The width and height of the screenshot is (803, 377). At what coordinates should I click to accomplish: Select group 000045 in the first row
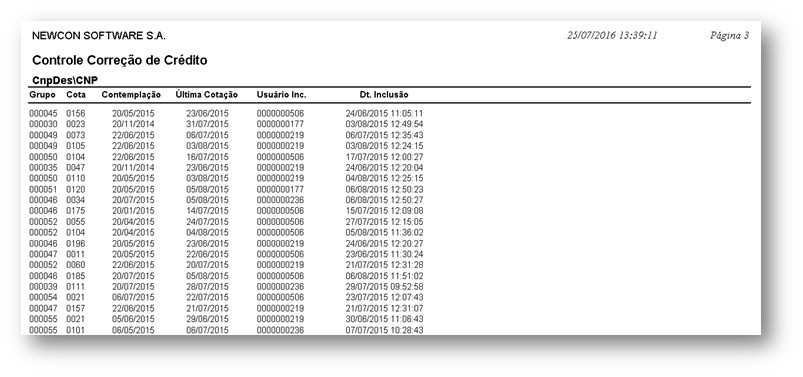pyautogui.click(x=43, y=113)
